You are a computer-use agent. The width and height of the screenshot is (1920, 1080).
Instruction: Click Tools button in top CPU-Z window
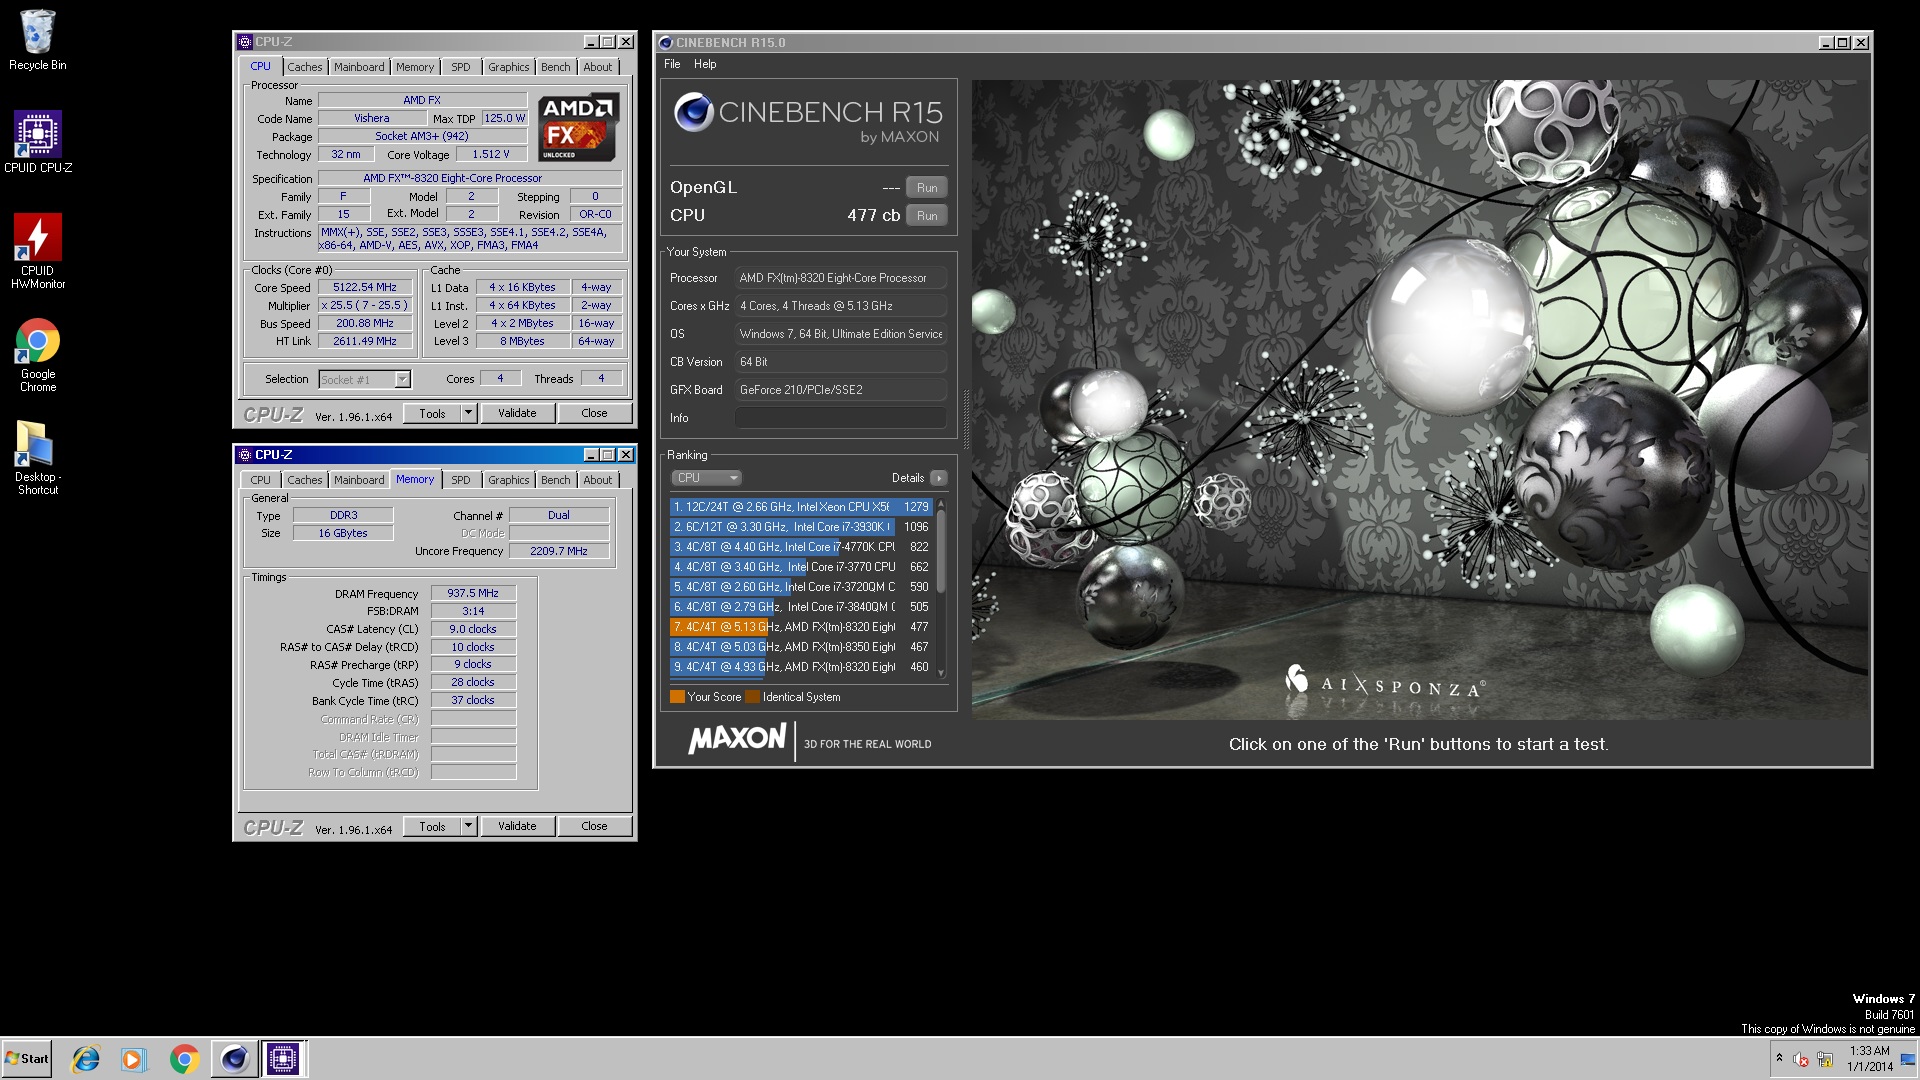coord(432,413)
